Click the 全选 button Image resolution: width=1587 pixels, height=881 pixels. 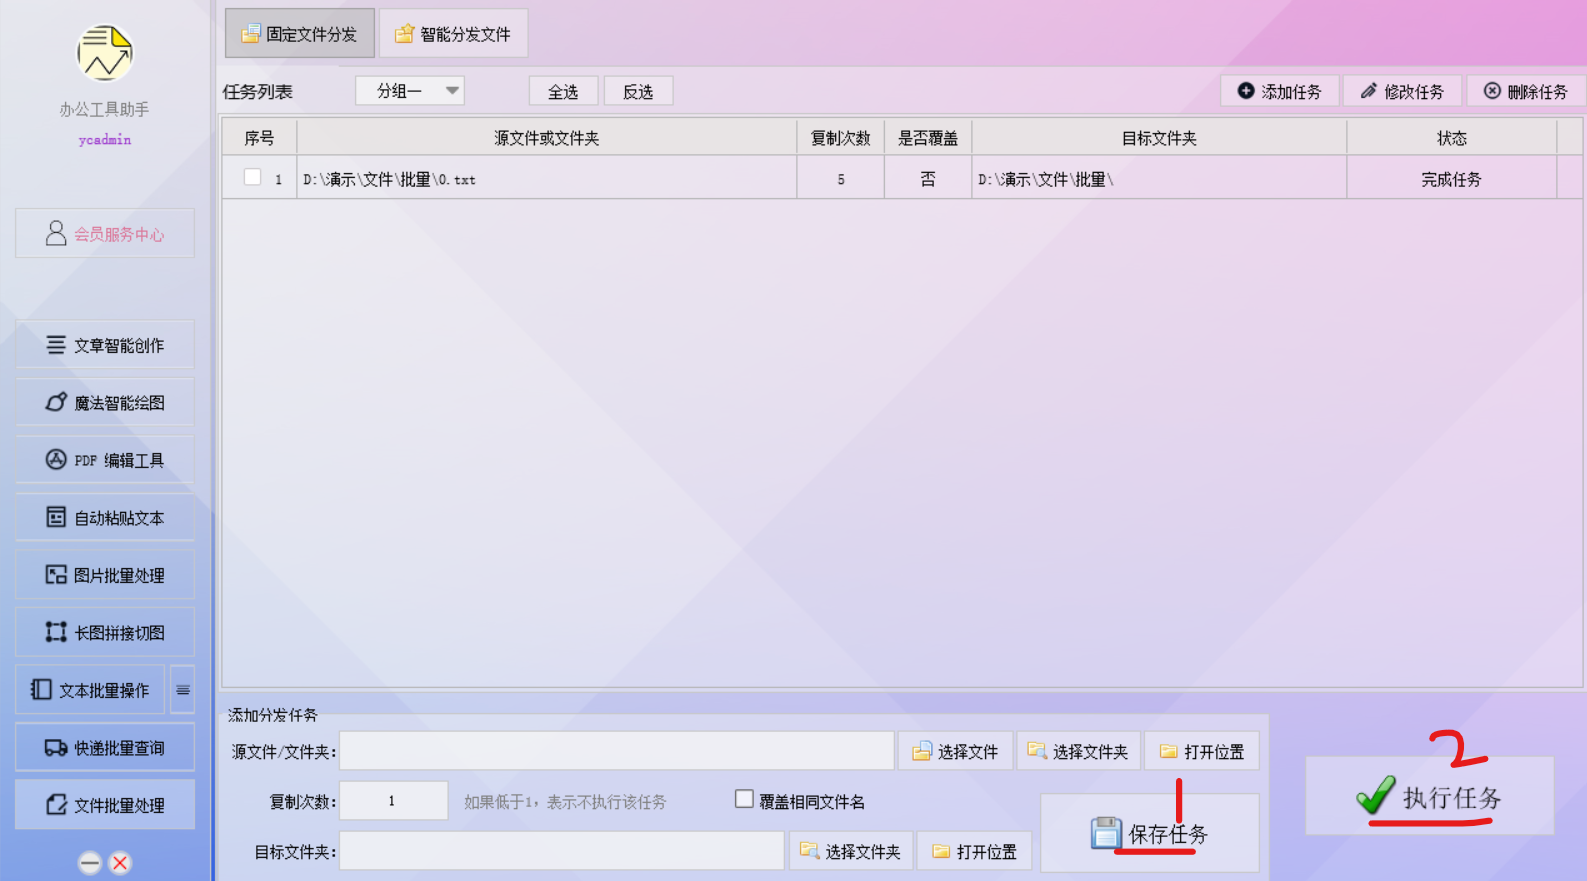click(x=563, y=91)
